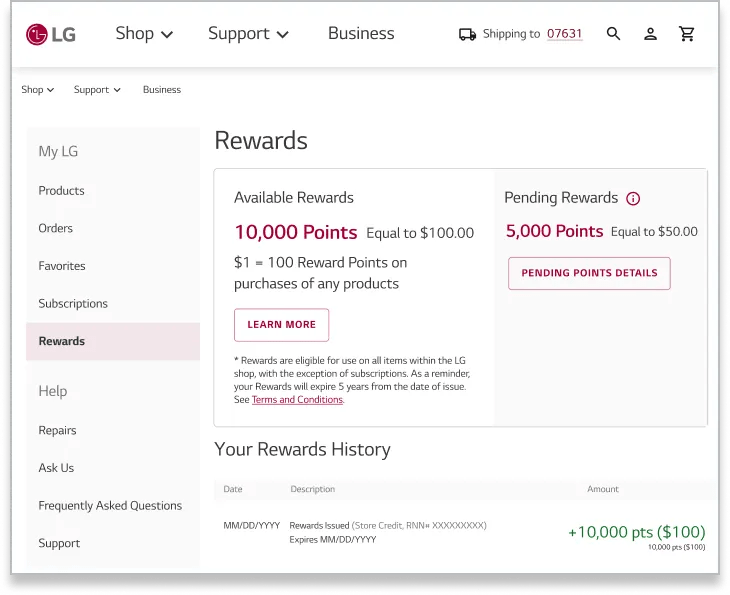Open the user account icon
The height and width of the screenshot is (595, 730).
point(650,34)
